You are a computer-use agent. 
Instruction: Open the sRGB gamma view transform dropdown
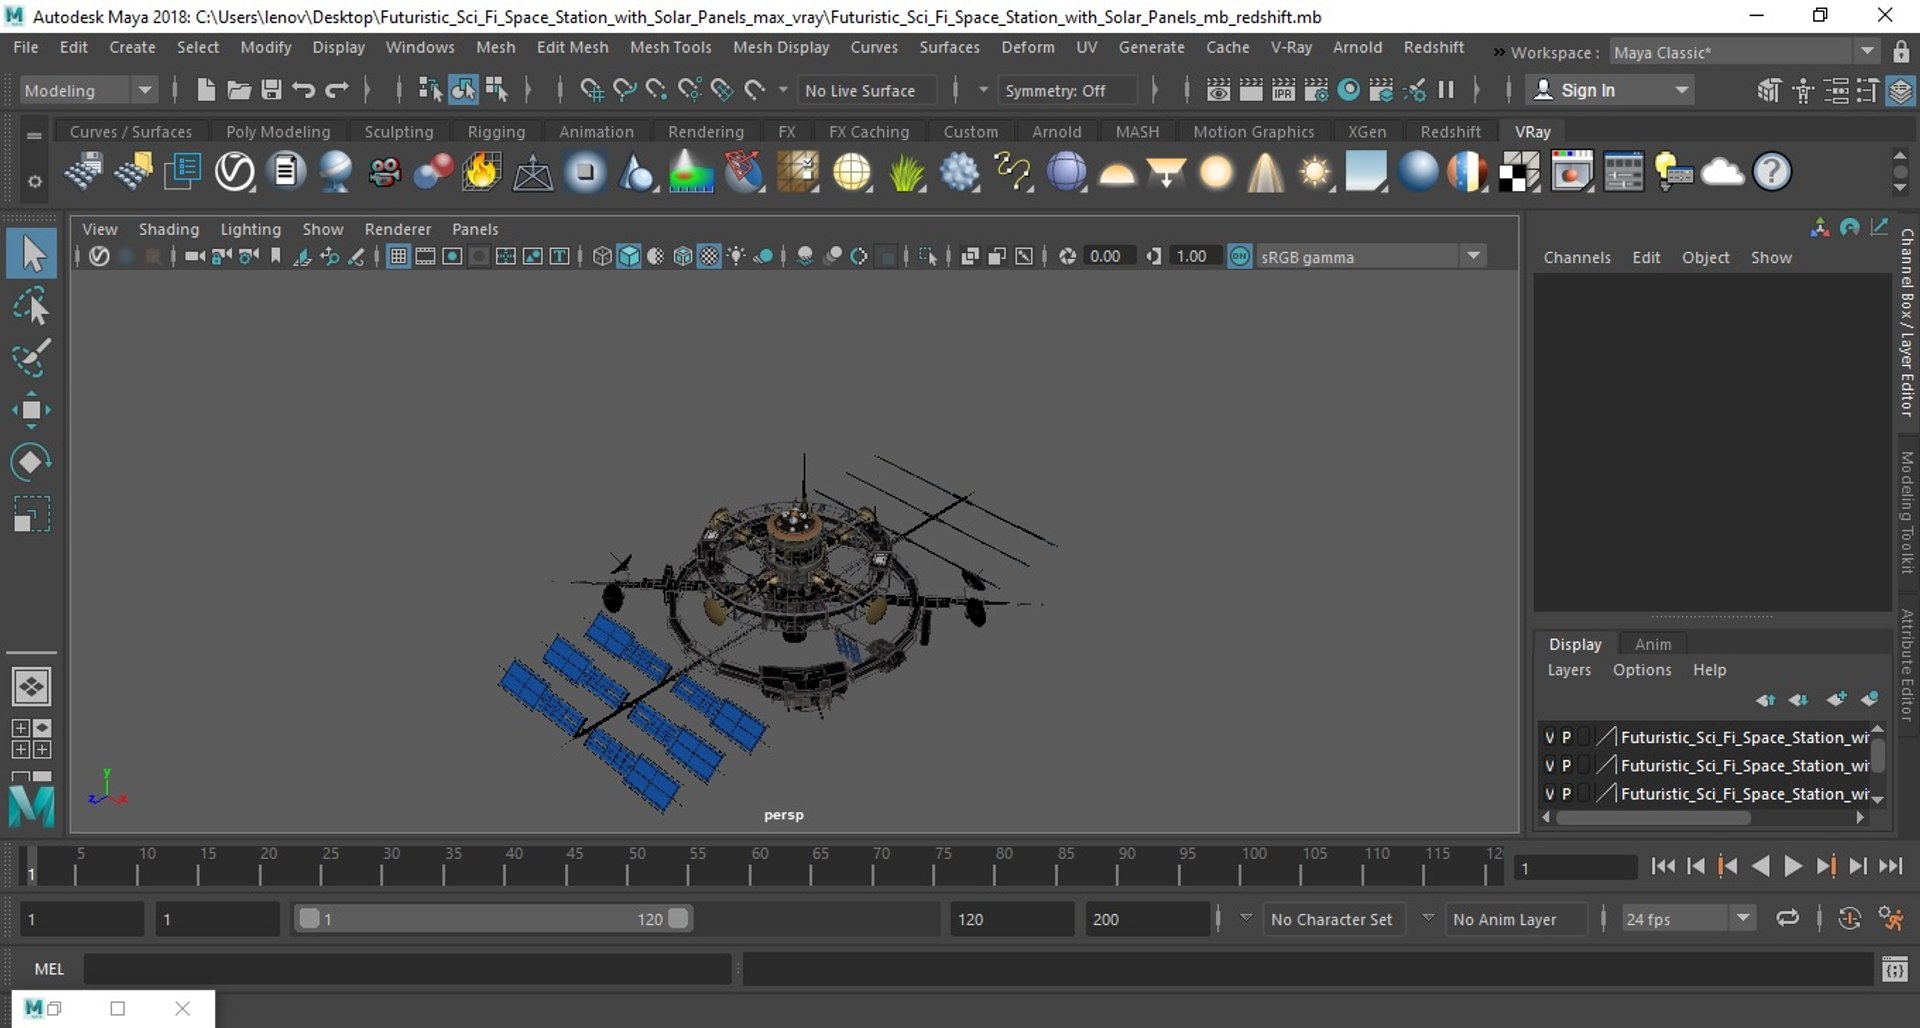pos(1473,256)
